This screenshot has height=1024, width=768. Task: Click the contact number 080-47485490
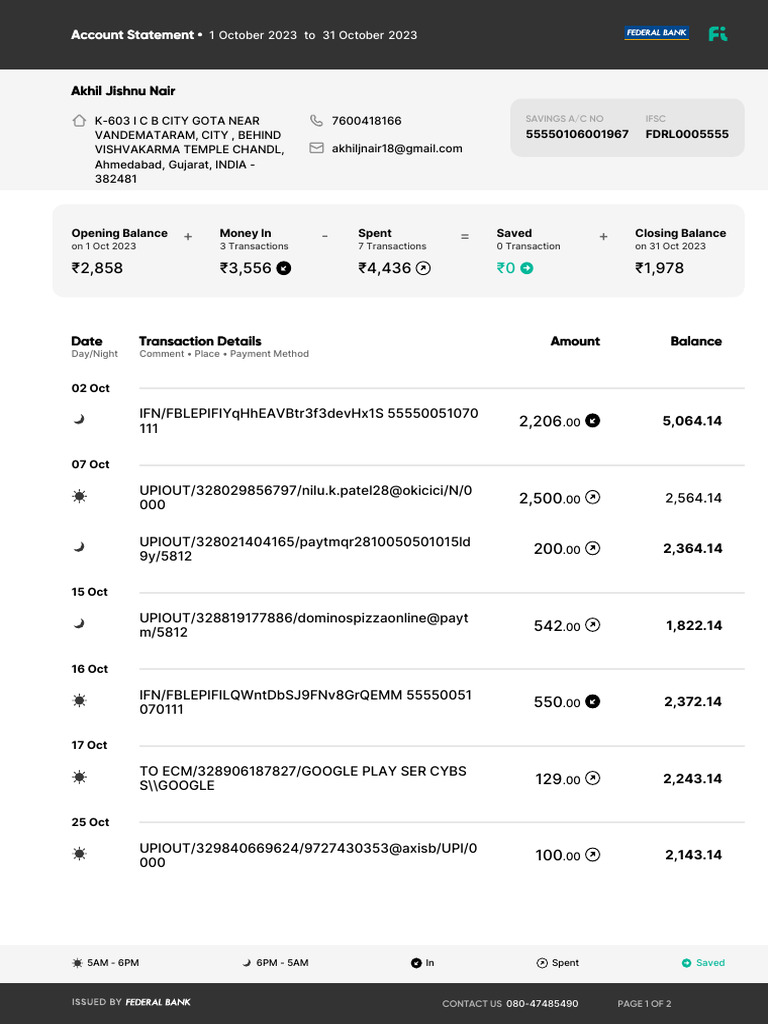542,1003
